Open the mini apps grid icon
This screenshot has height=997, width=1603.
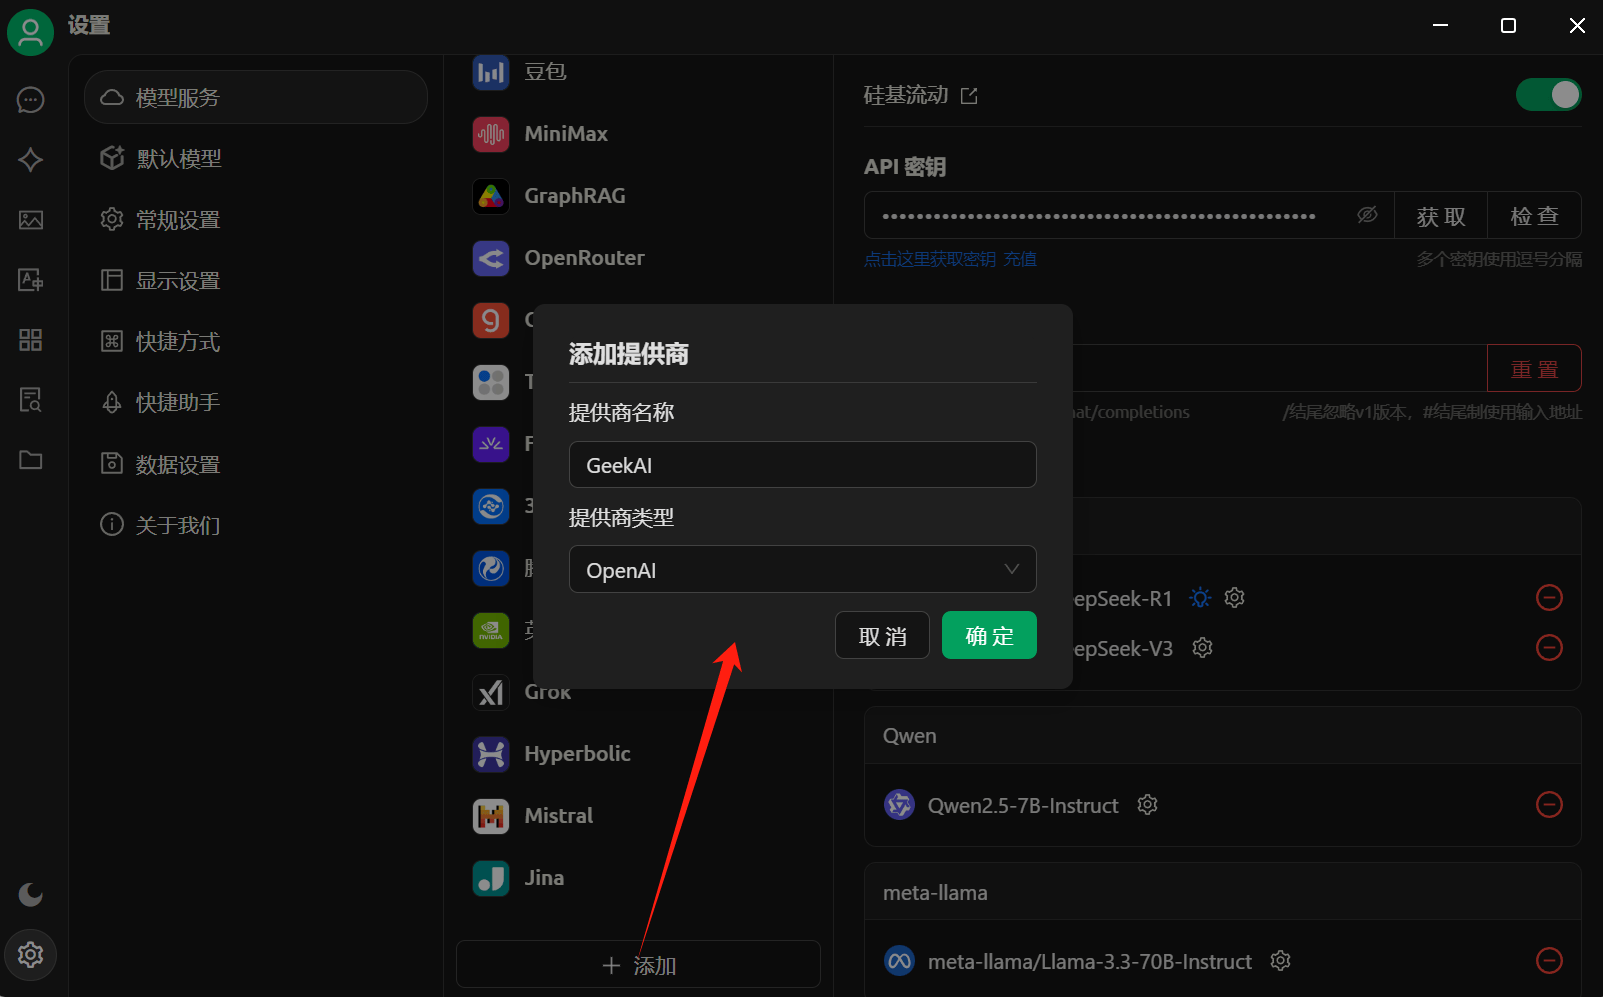coord(31,340)
